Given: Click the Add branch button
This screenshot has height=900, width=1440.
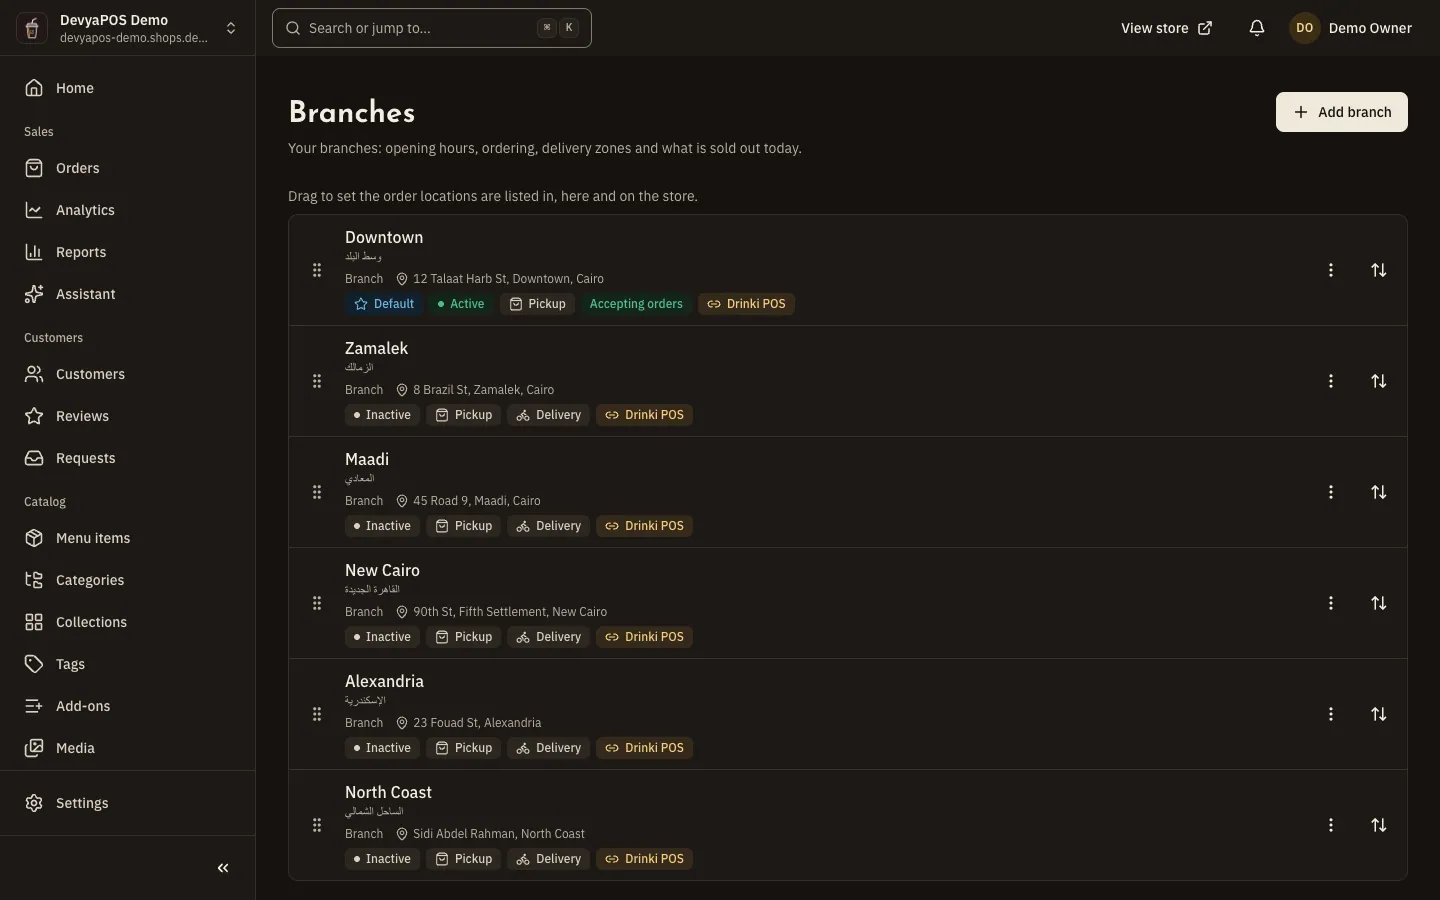Looking at the screenshot, I should pyautogui.click(x=1341, y=112).
